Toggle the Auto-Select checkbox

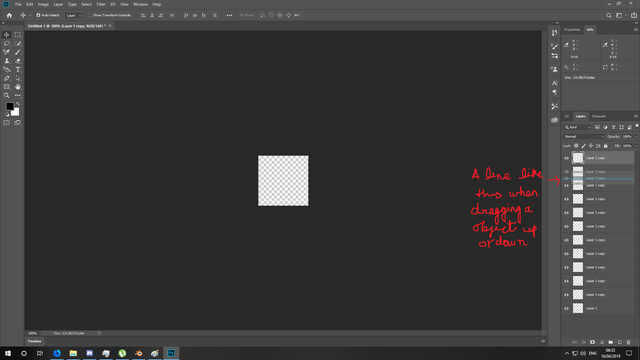point(38,15)
